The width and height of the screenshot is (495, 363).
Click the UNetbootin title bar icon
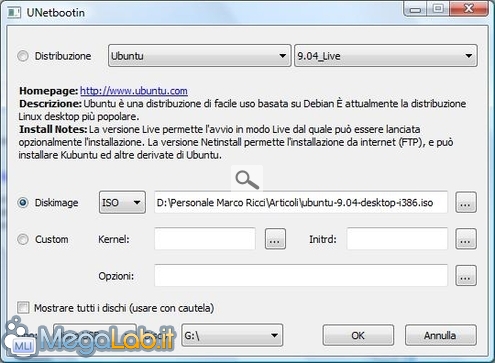pos(14,13)
